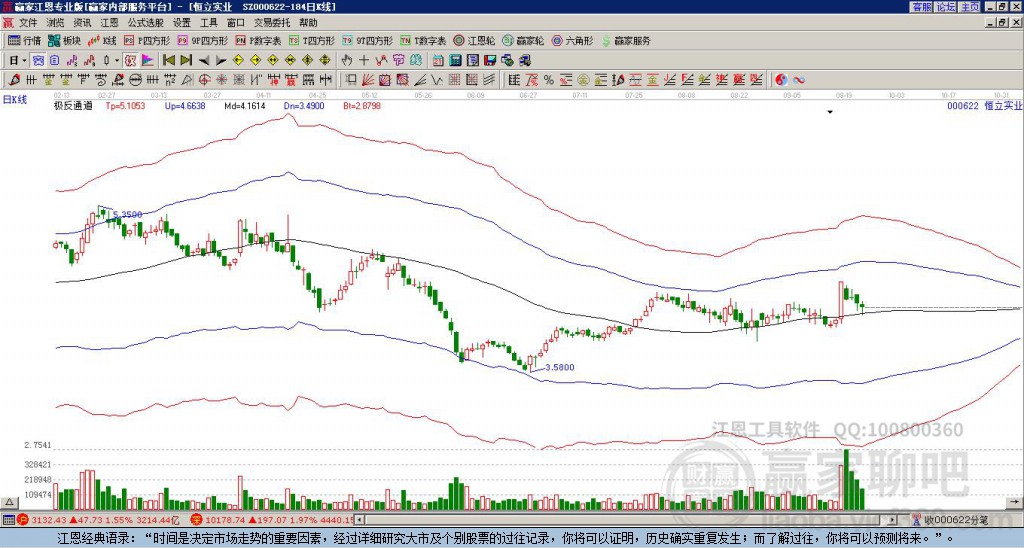Open the 资讯 menu
The height and width of the screenshot is (548, 1024).
point(82,23)
